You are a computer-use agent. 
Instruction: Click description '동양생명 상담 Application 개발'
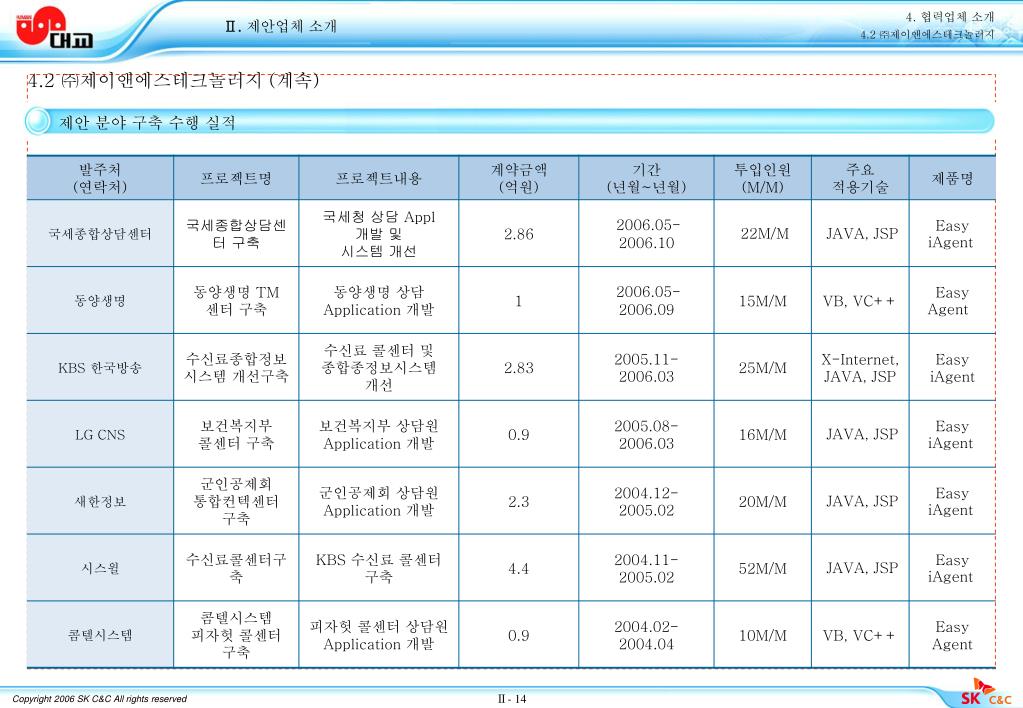pos(378,301)
